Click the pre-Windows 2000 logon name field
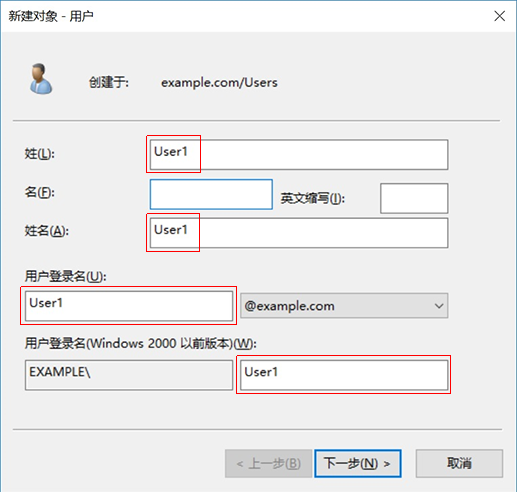This screenshot has height=492, width=517. coord(344,375)
